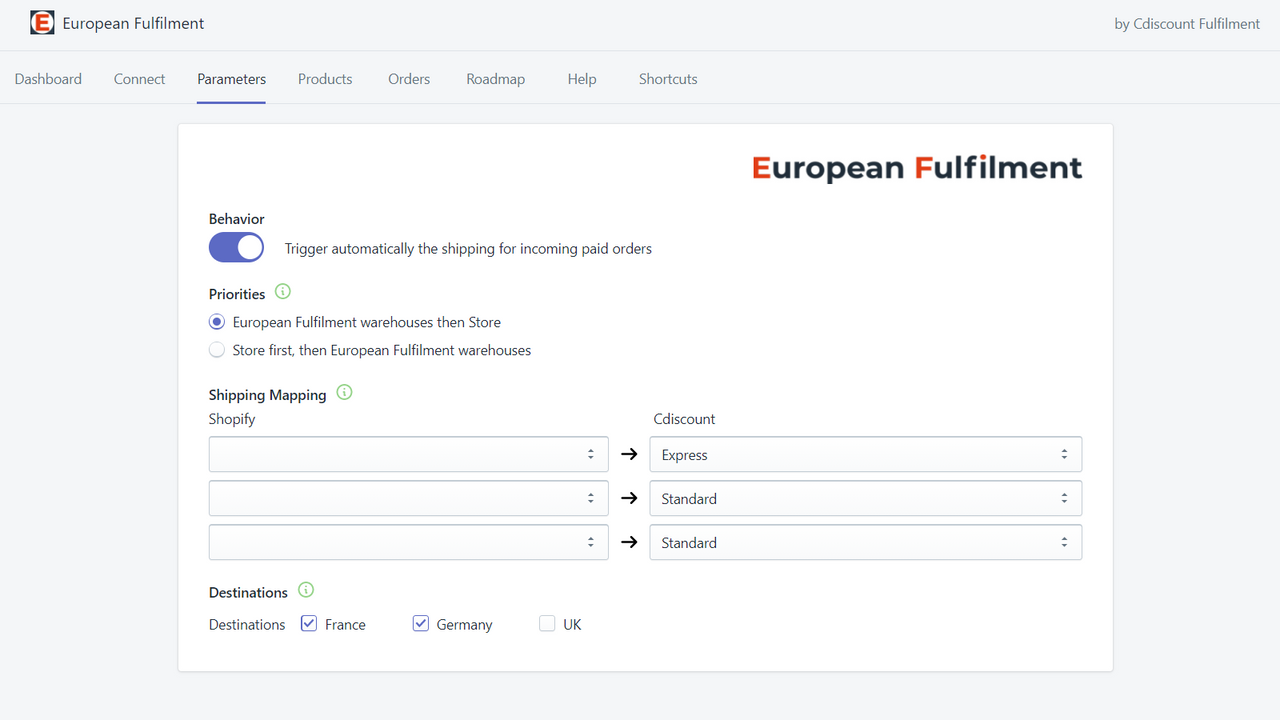Select European Fulfilment warehouses then Store
Image resolution: width=1280 pixels, height=720 pixels.
(217, 322)
